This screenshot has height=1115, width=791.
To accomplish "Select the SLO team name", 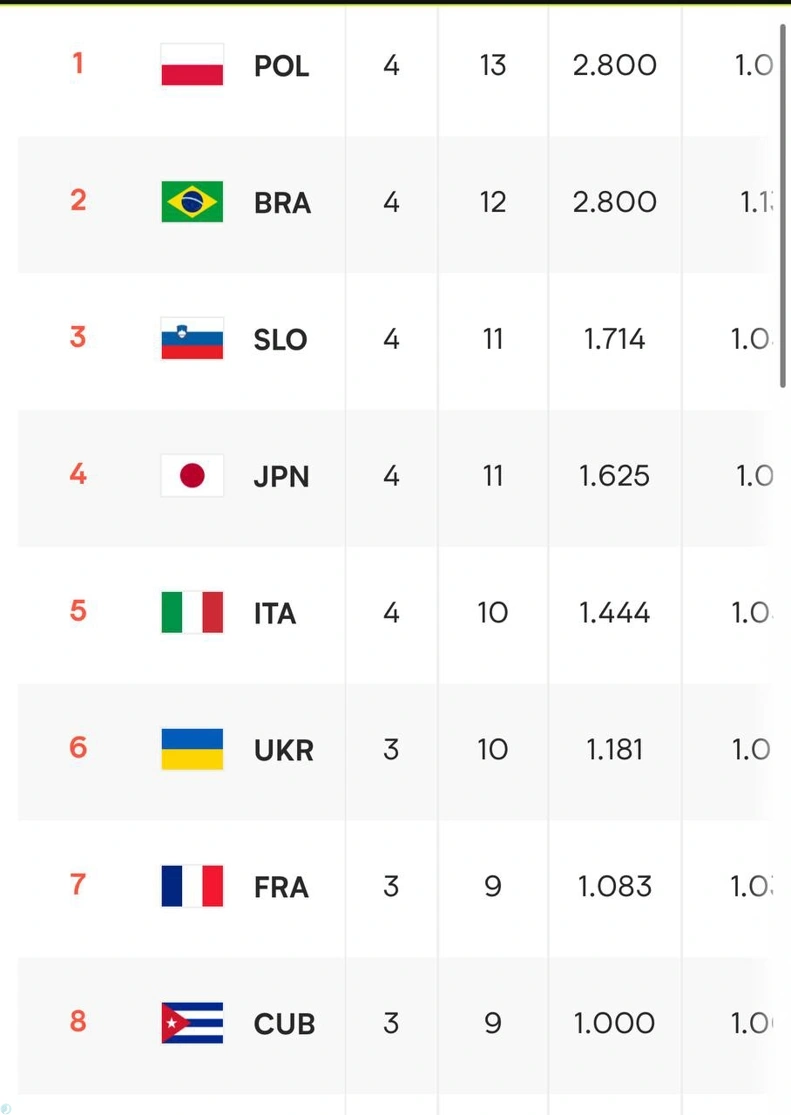I will coord(280,340).
